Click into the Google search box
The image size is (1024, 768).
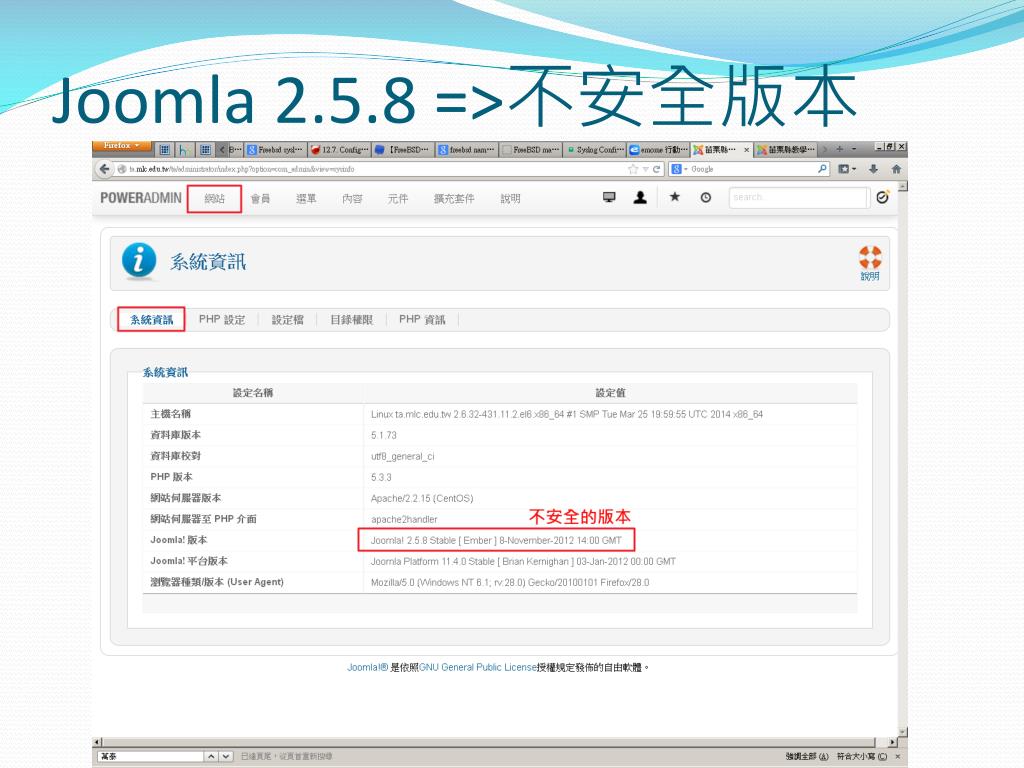point(751,169)
